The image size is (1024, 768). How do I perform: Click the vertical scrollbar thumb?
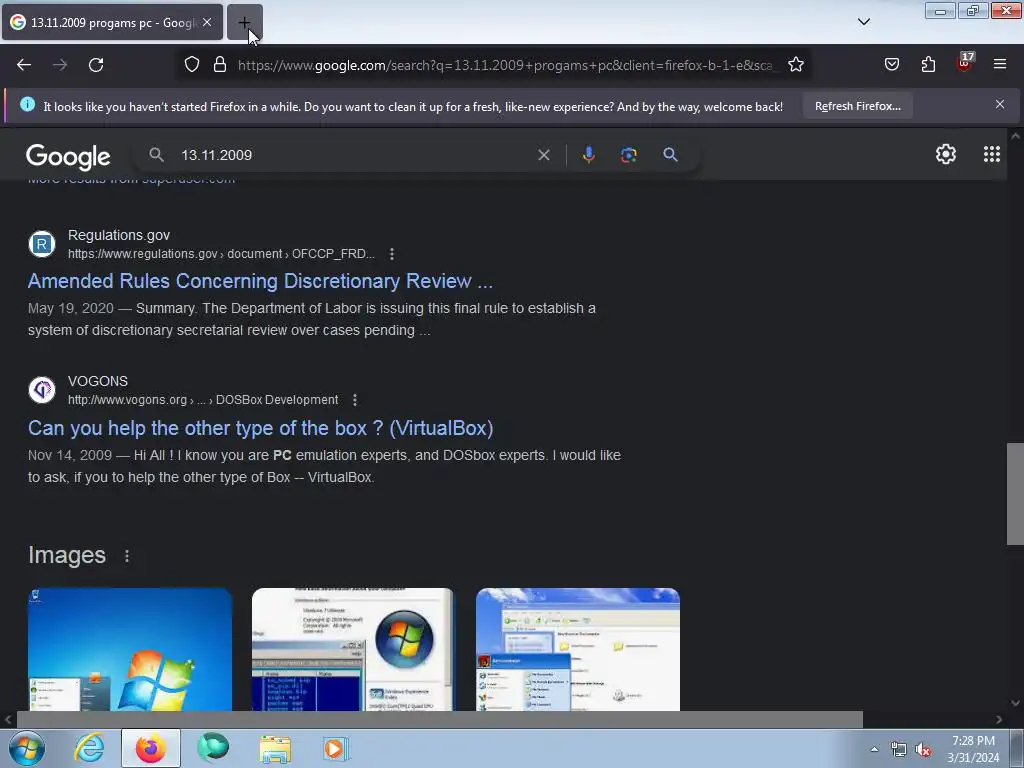click(1015, 494)
